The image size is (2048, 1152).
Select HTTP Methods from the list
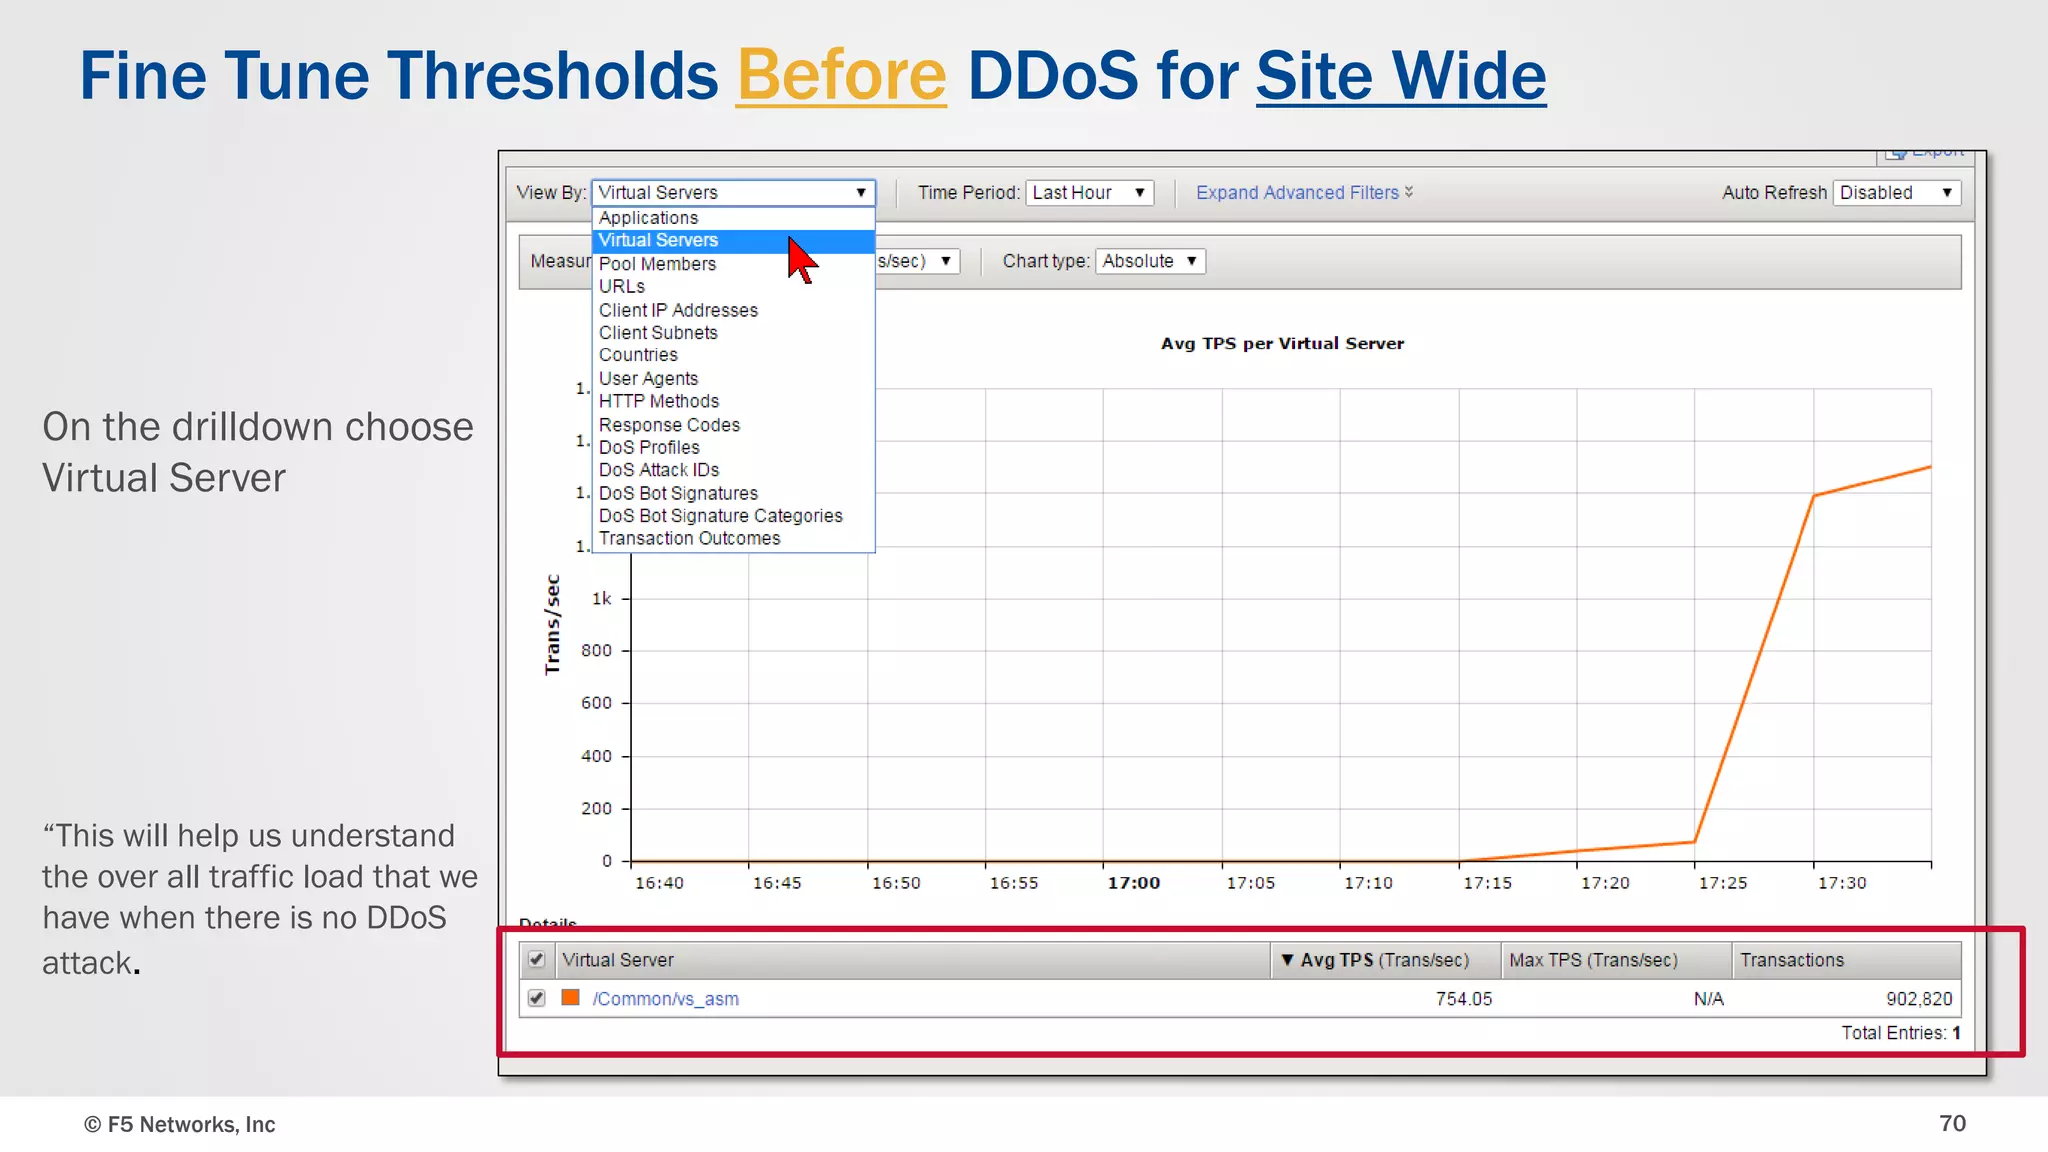point(733,401)
